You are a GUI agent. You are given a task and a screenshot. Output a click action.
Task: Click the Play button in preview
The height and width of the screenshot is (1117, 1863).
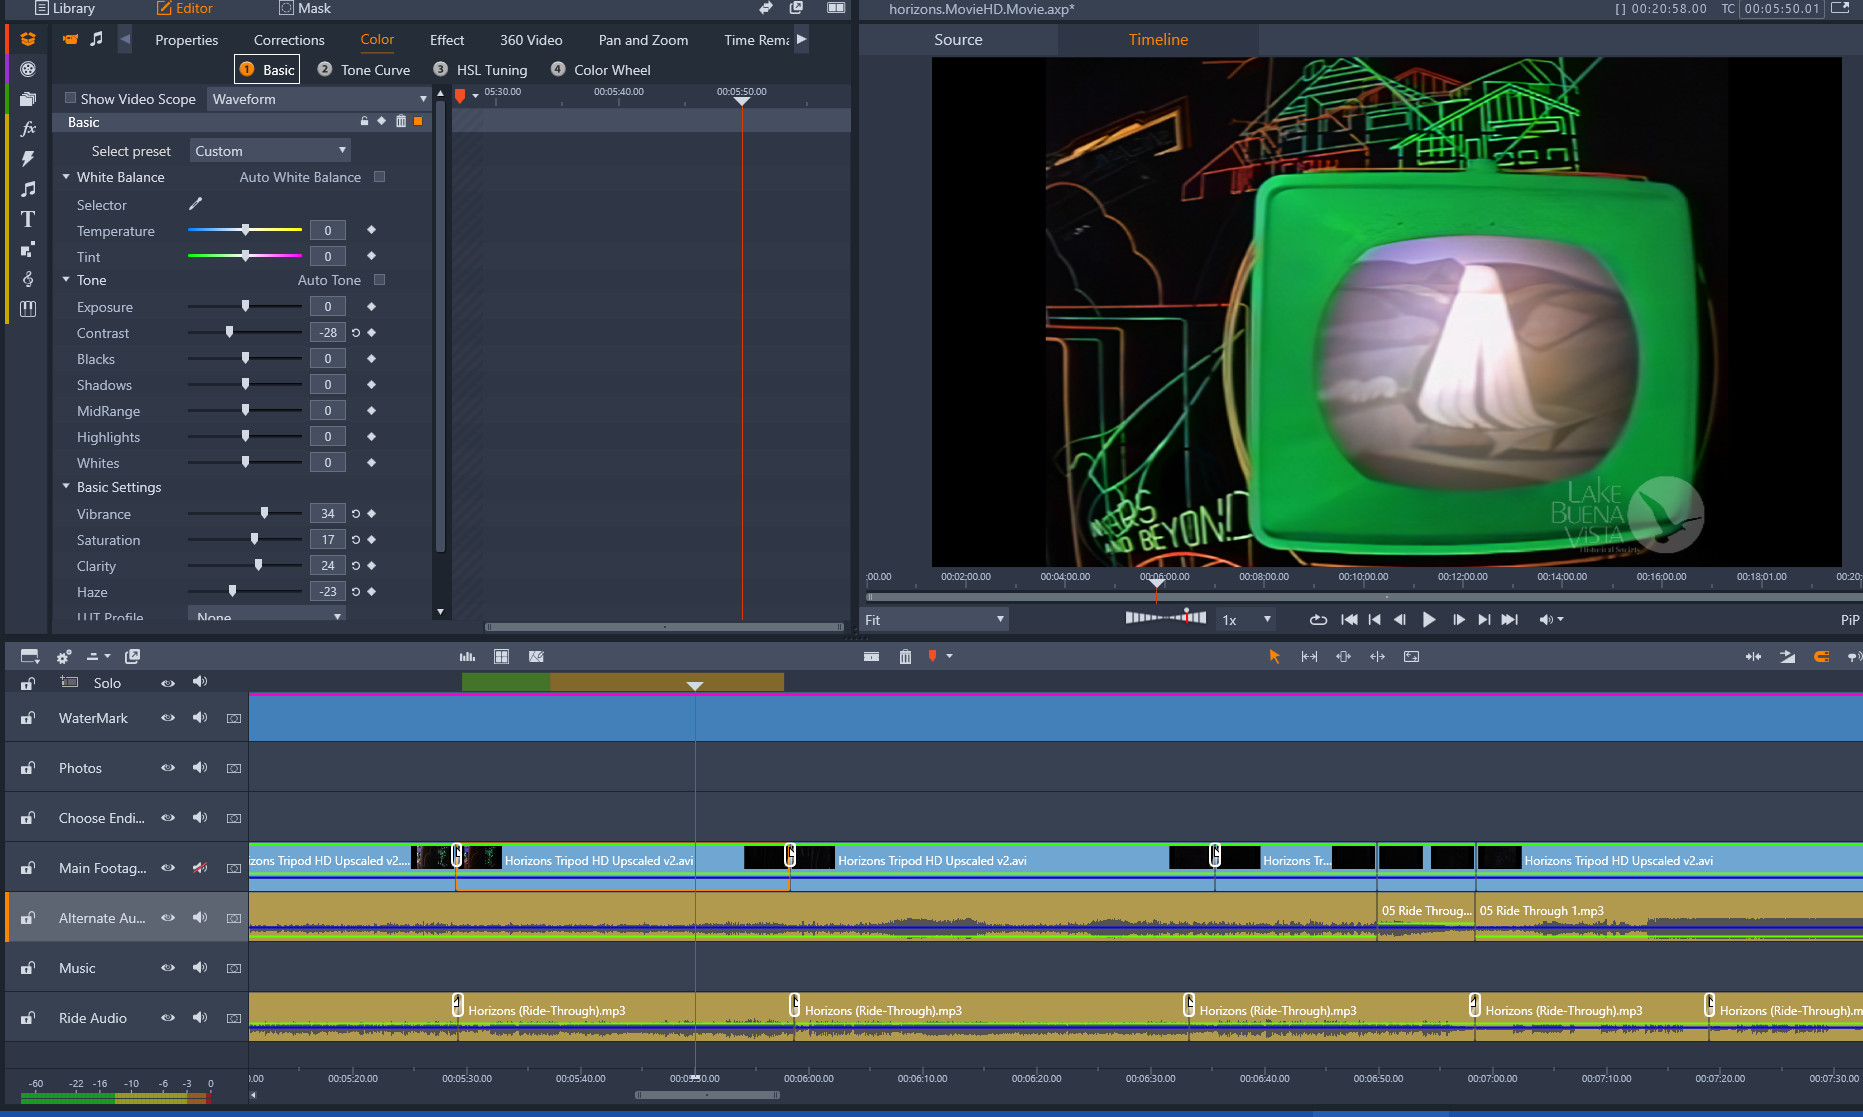point(1428,620)
